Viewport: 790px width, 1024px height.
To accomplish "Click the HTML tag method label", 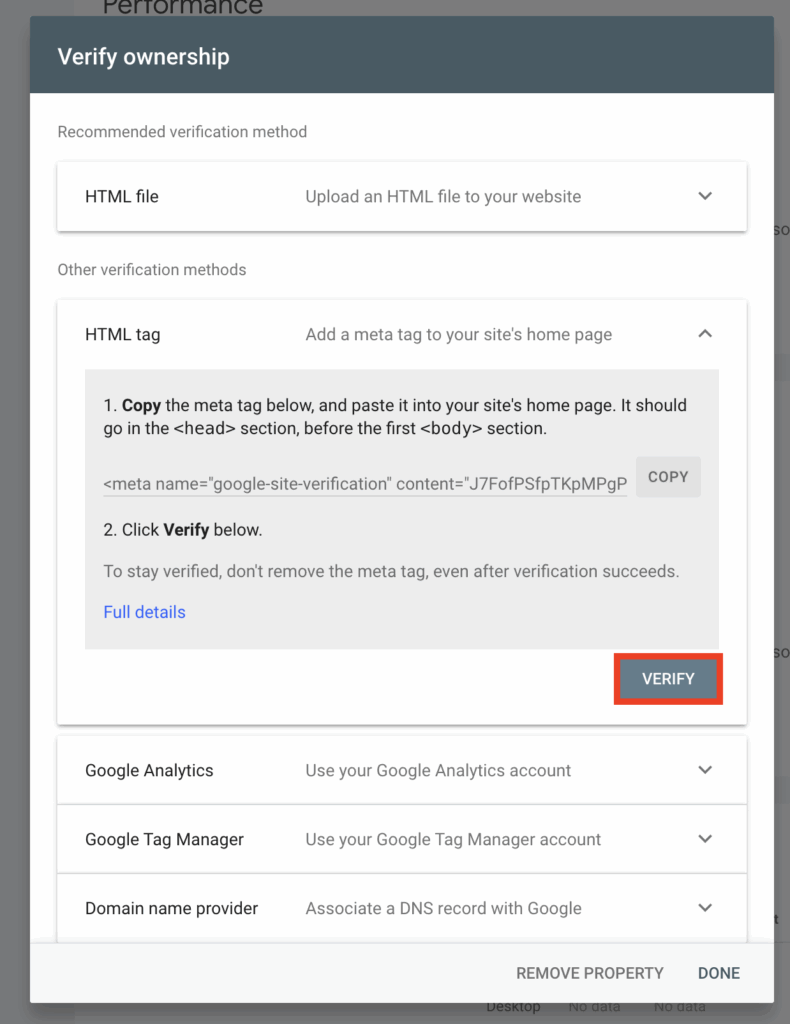I will click(122, 335).
